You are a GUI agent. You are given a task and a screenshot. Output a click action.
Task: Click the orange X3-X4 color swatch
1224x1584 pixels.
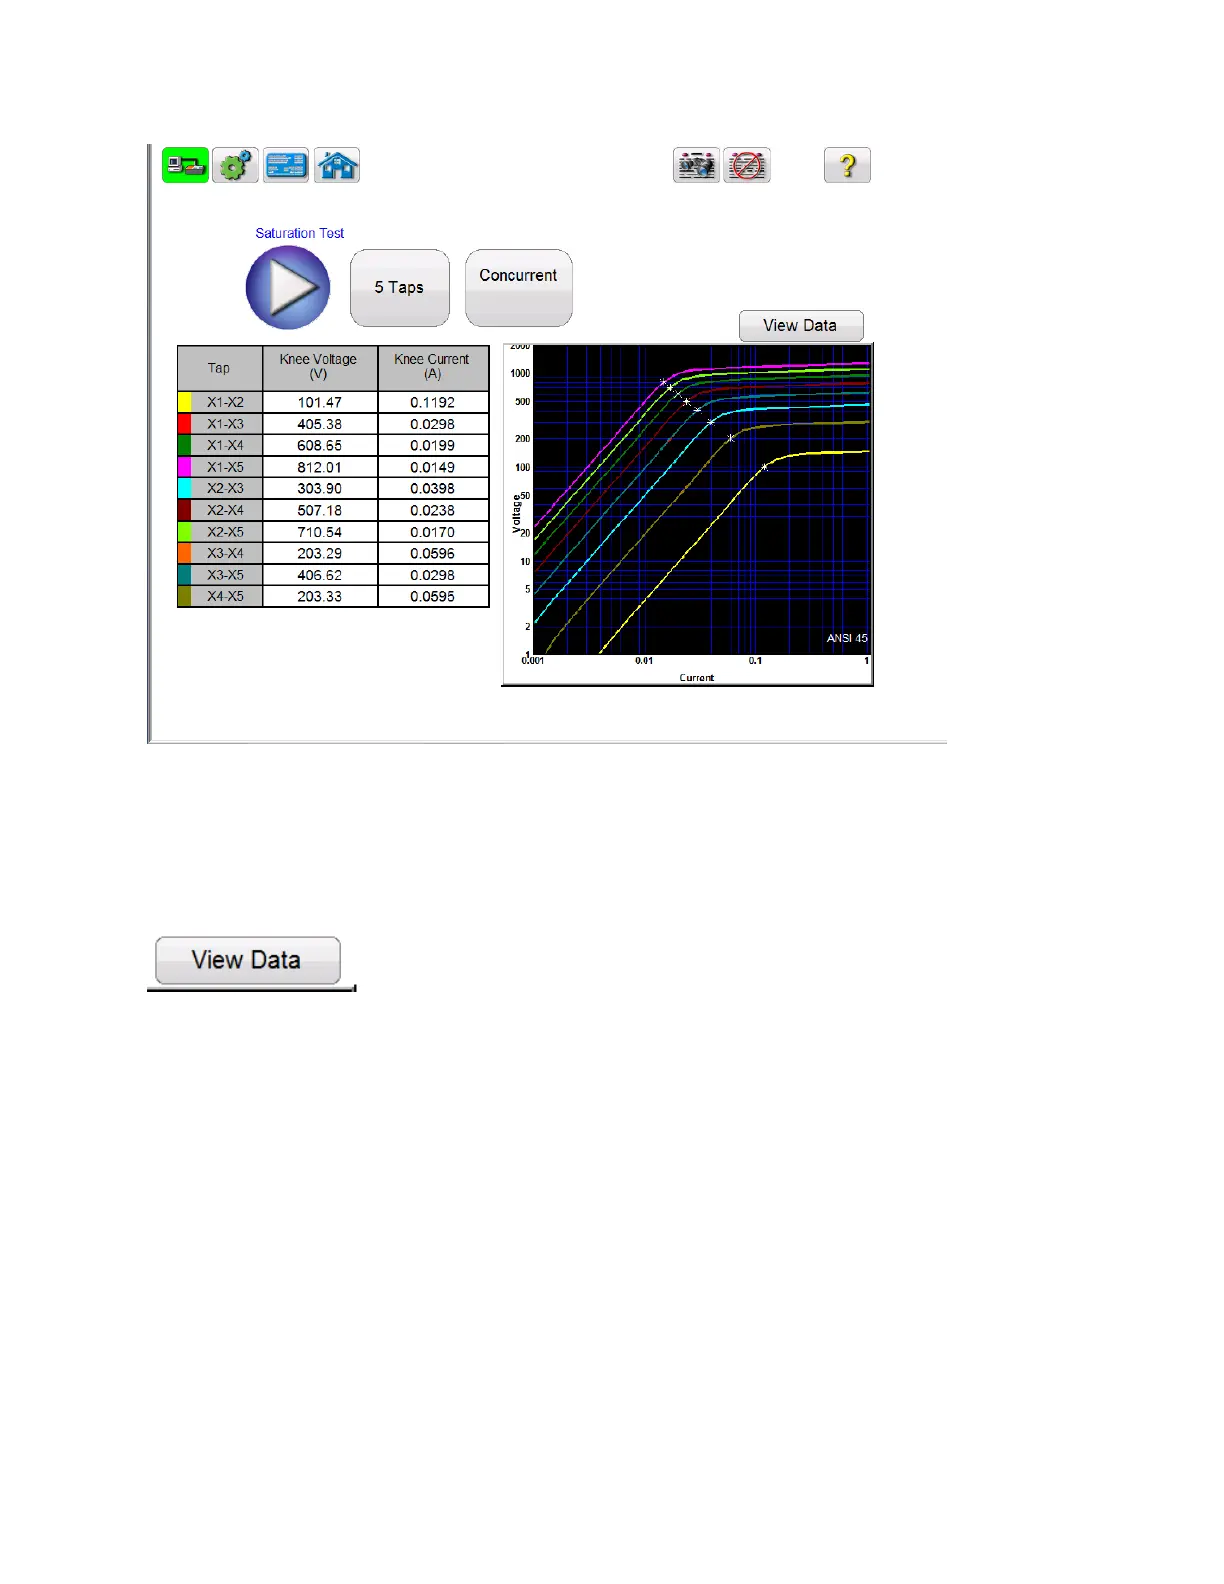click(x=184, y=553)
